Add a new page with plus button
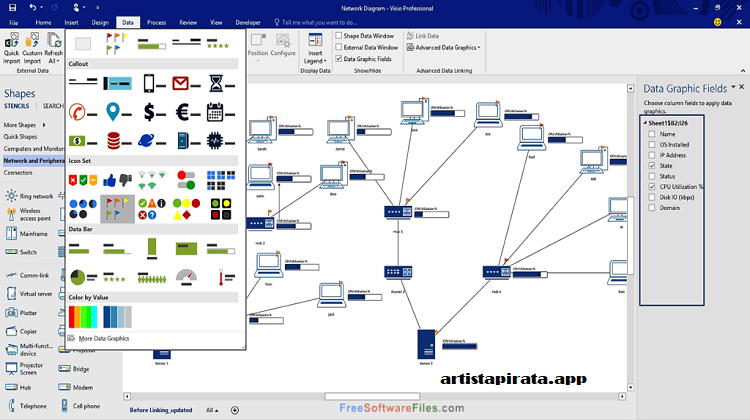This screenshot has height=420, width=750. pyautogui.click(x=235, y=410)
